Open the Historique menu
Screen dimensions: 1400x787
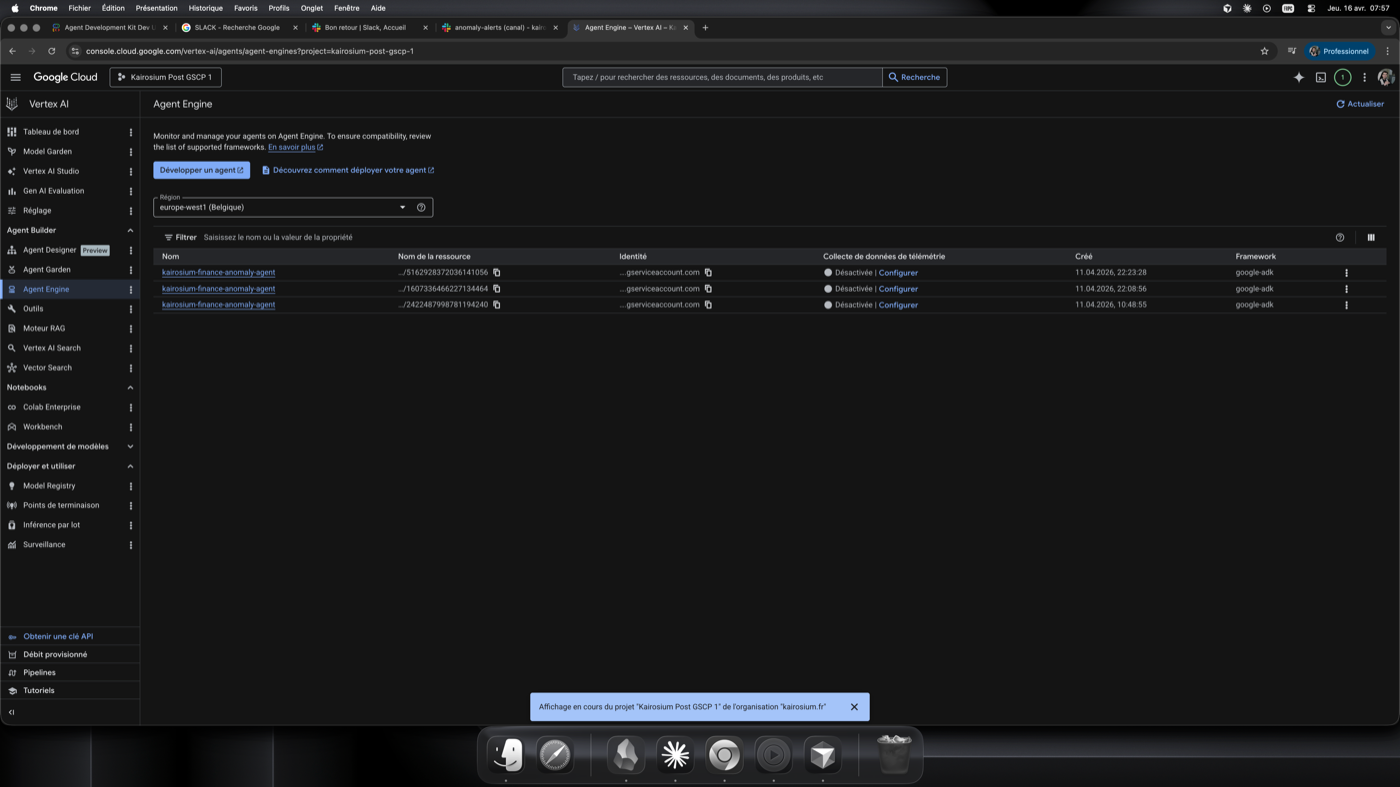coord(206,8)
